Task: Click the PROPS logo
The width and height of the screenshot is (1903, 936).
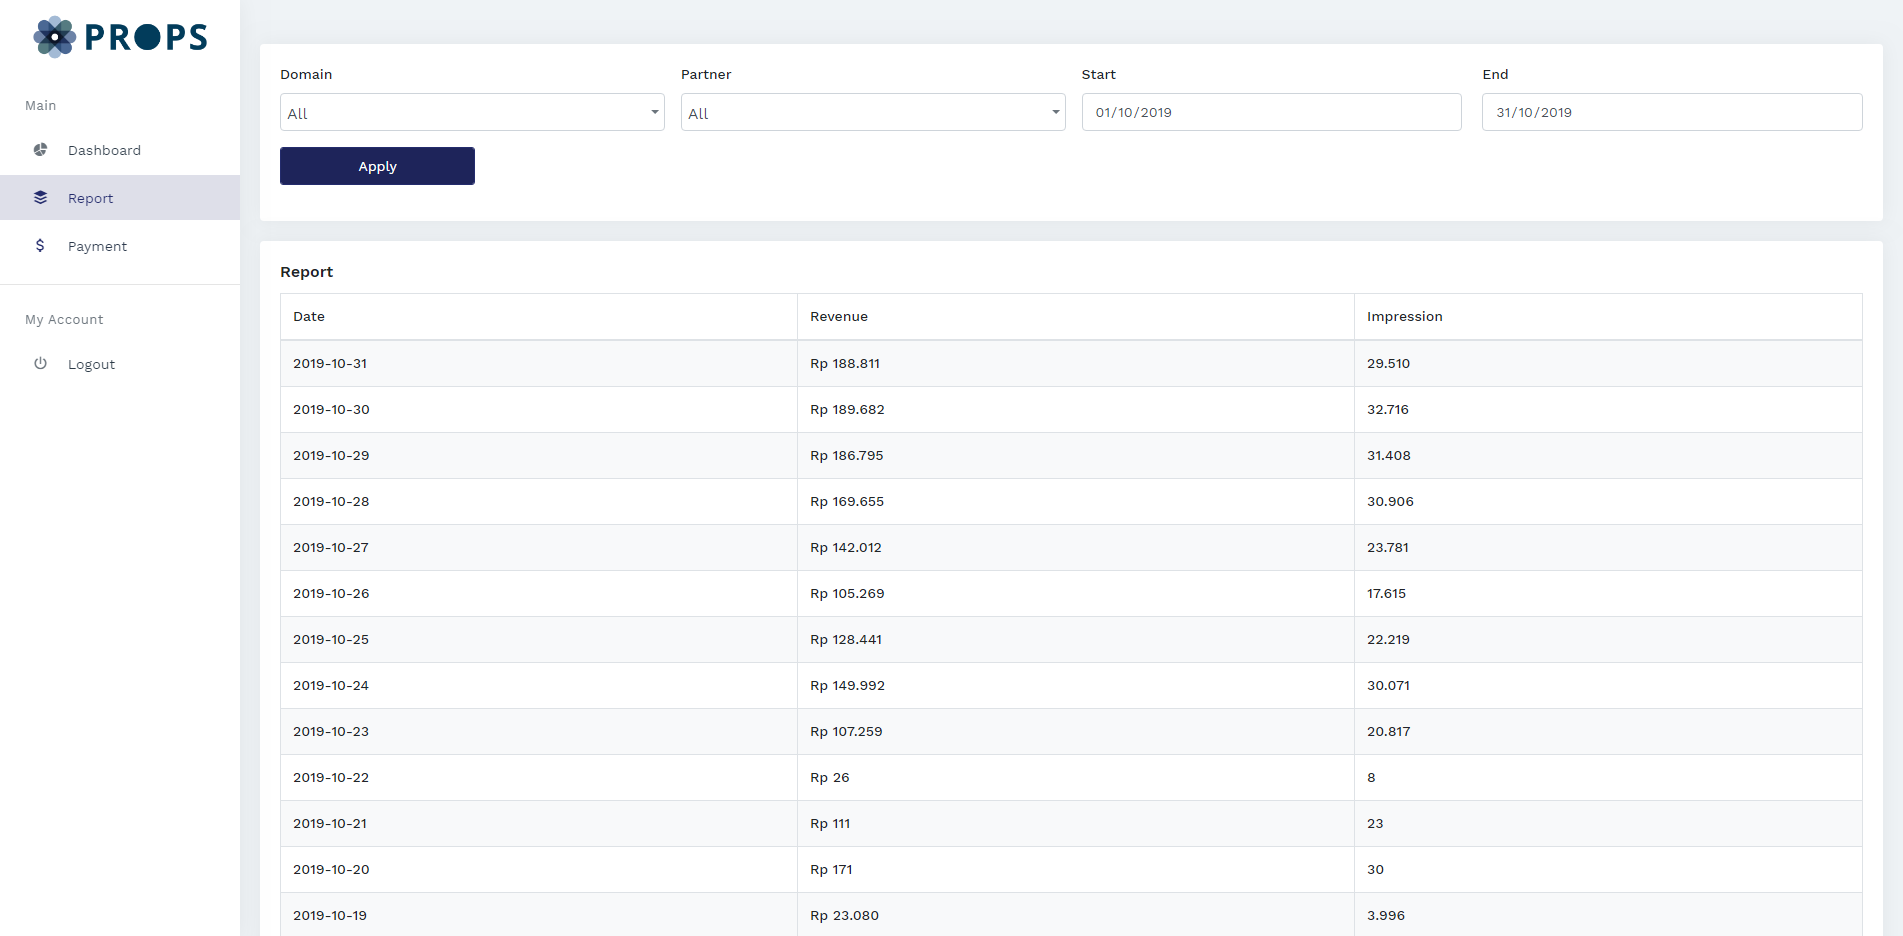Action: click(x=120, y=37)
